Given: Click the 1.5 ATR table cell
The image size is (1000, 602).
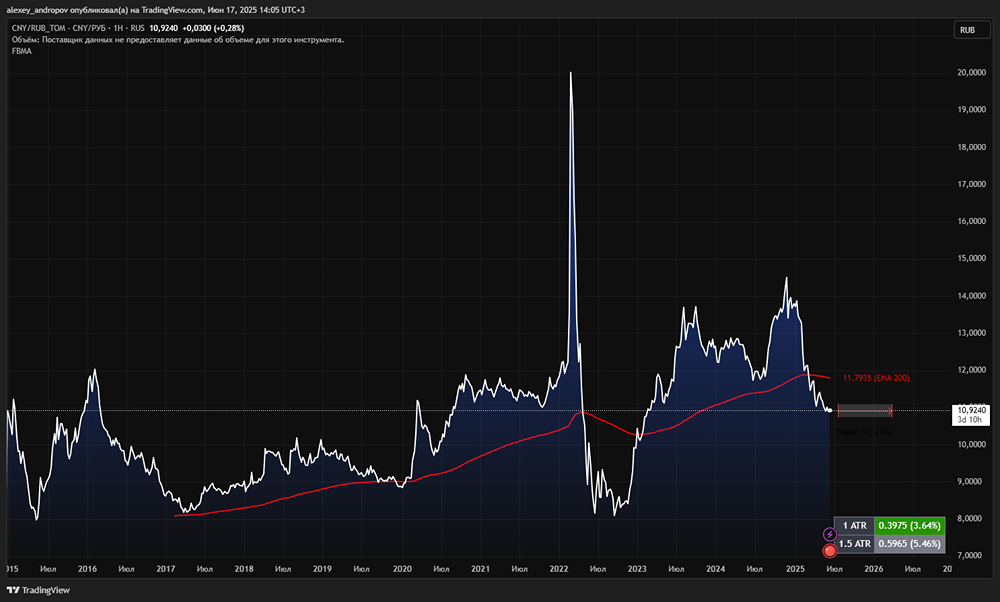Looking at the screenshot, I should (854, 543).
